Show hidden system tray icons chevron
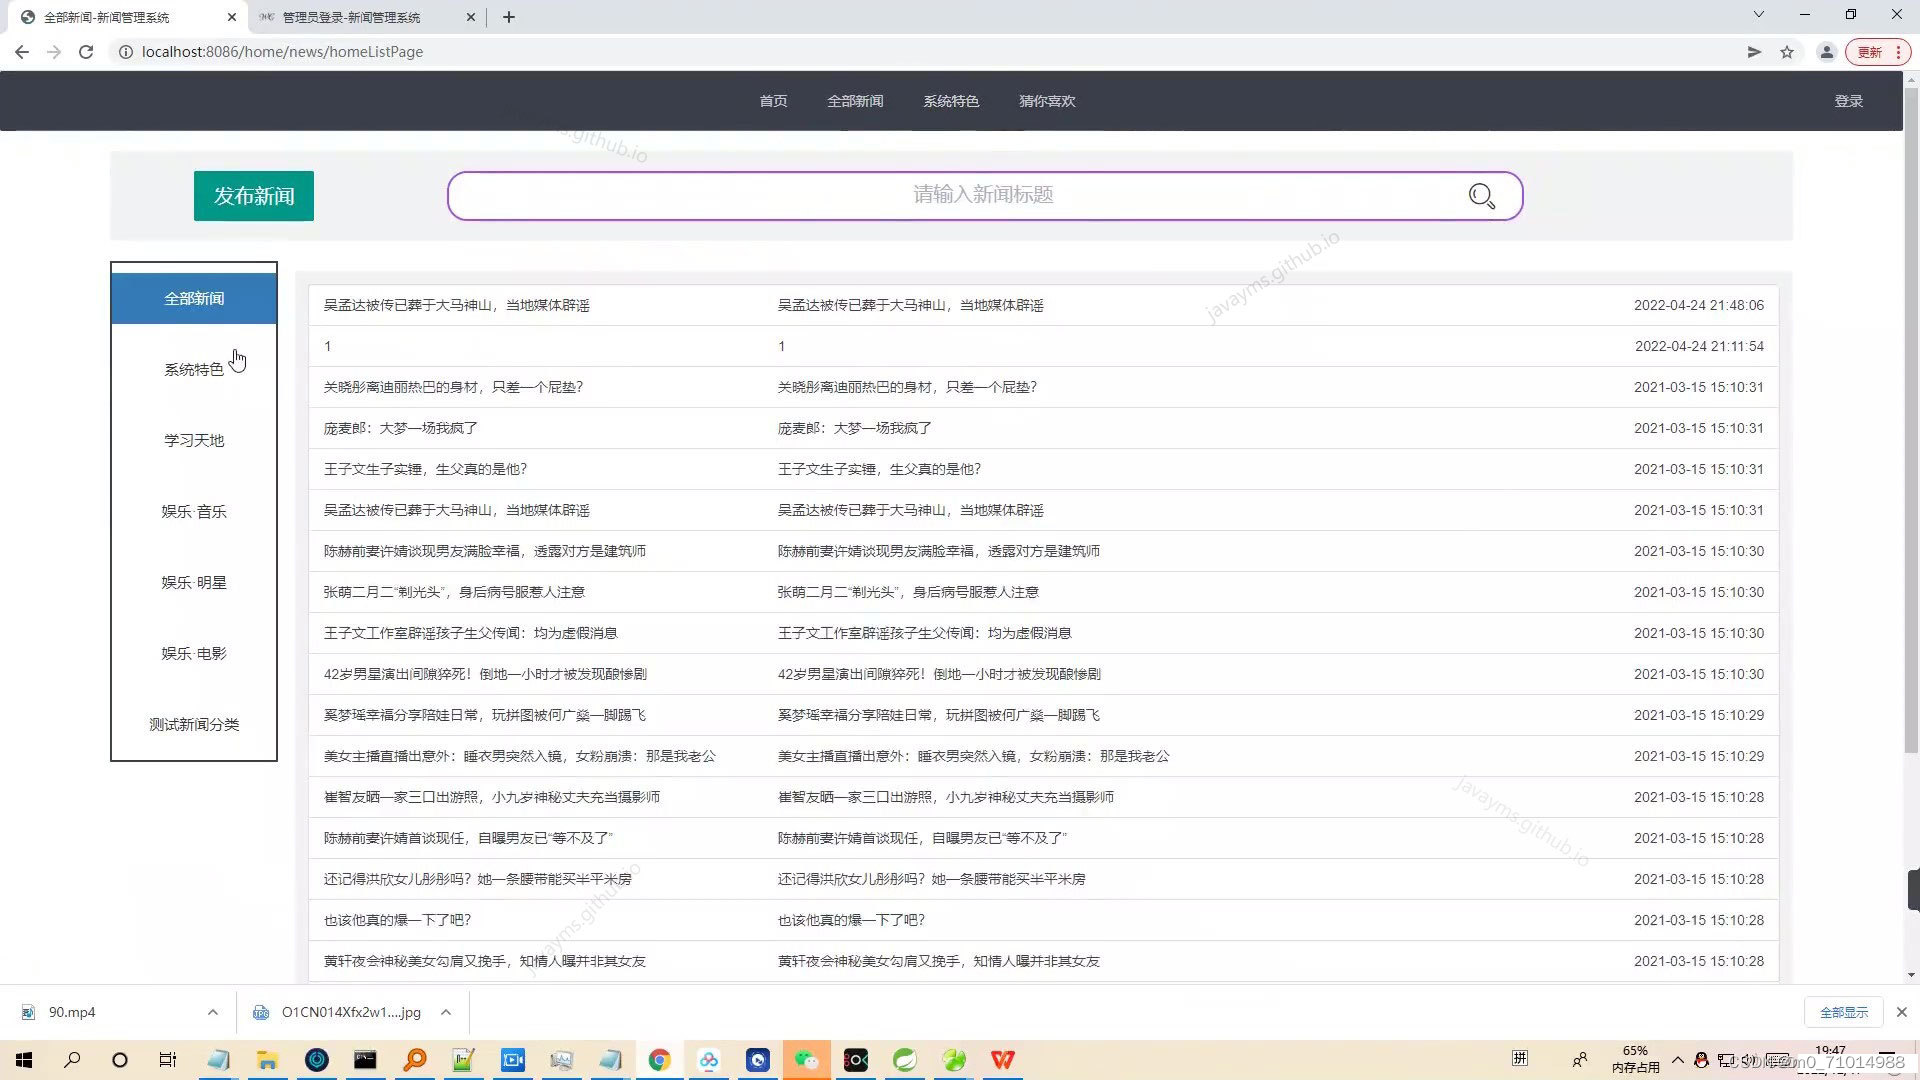Image resolution: width=1920 pixels, height=1080 pixels. pyautogui.click(x=1677, y=1060)
